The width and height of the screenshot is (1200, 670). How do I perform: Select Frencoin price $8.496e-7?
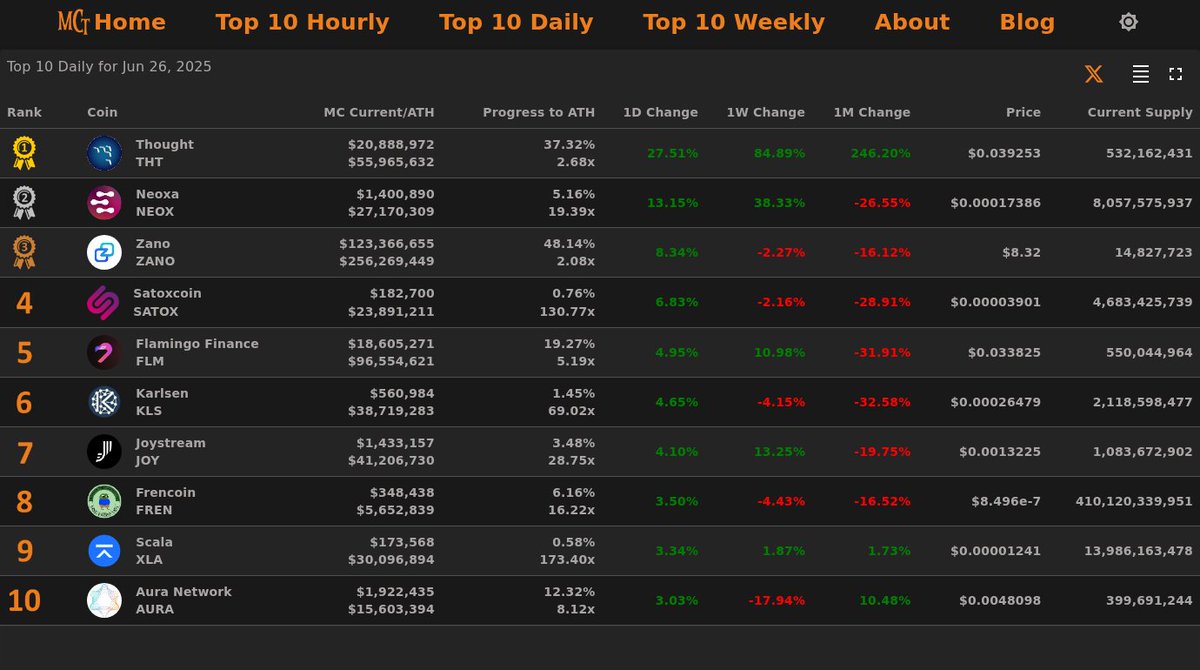(x=1006, y=501)
